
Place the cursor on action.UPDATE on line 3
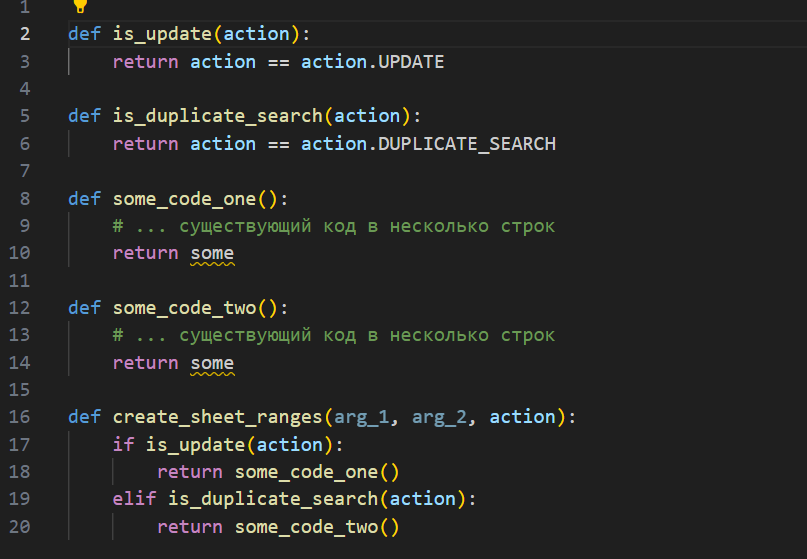click(x=372, y=62)
